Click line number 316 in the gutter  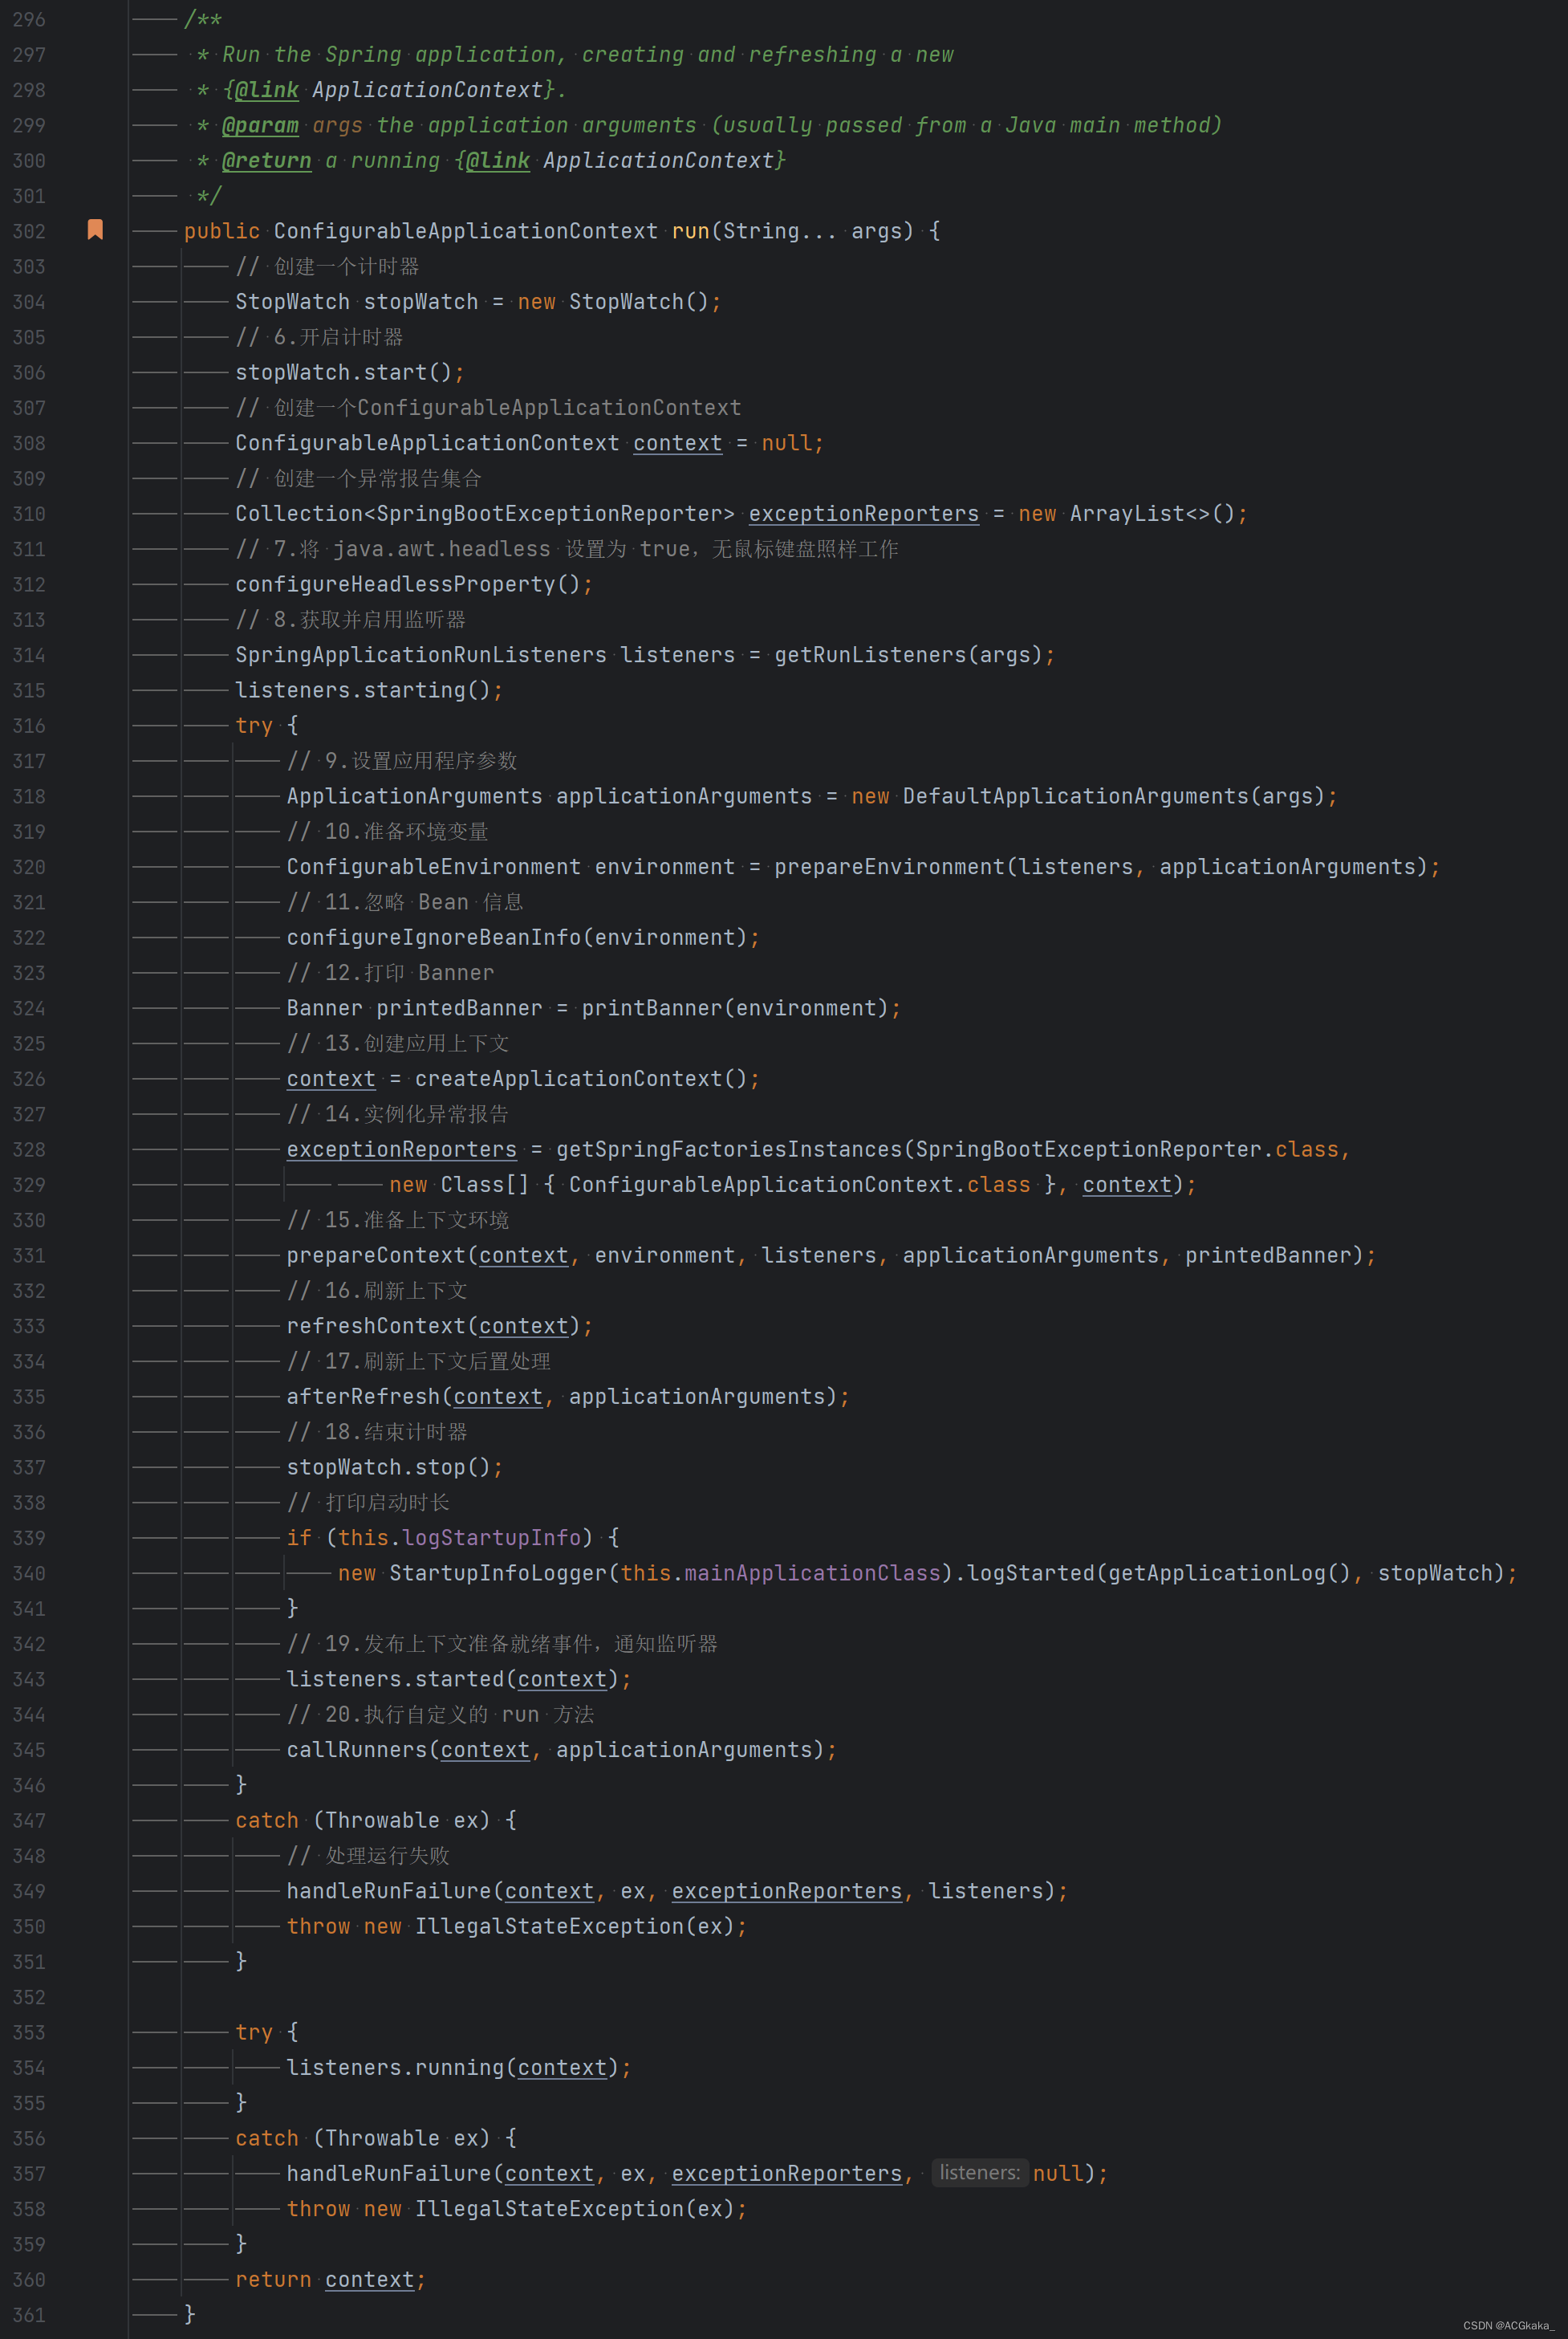pyautogui.click(x=29, y=725)
